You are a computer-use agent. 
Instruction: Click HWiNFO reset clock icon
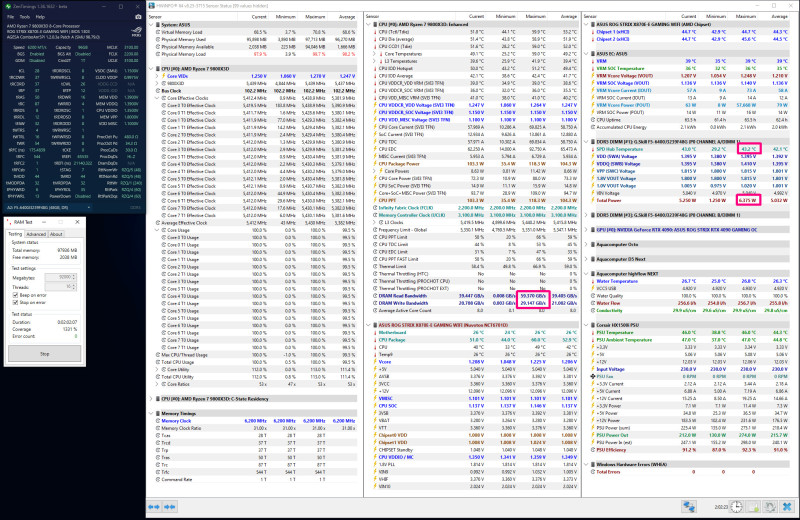tap(736, 507)
